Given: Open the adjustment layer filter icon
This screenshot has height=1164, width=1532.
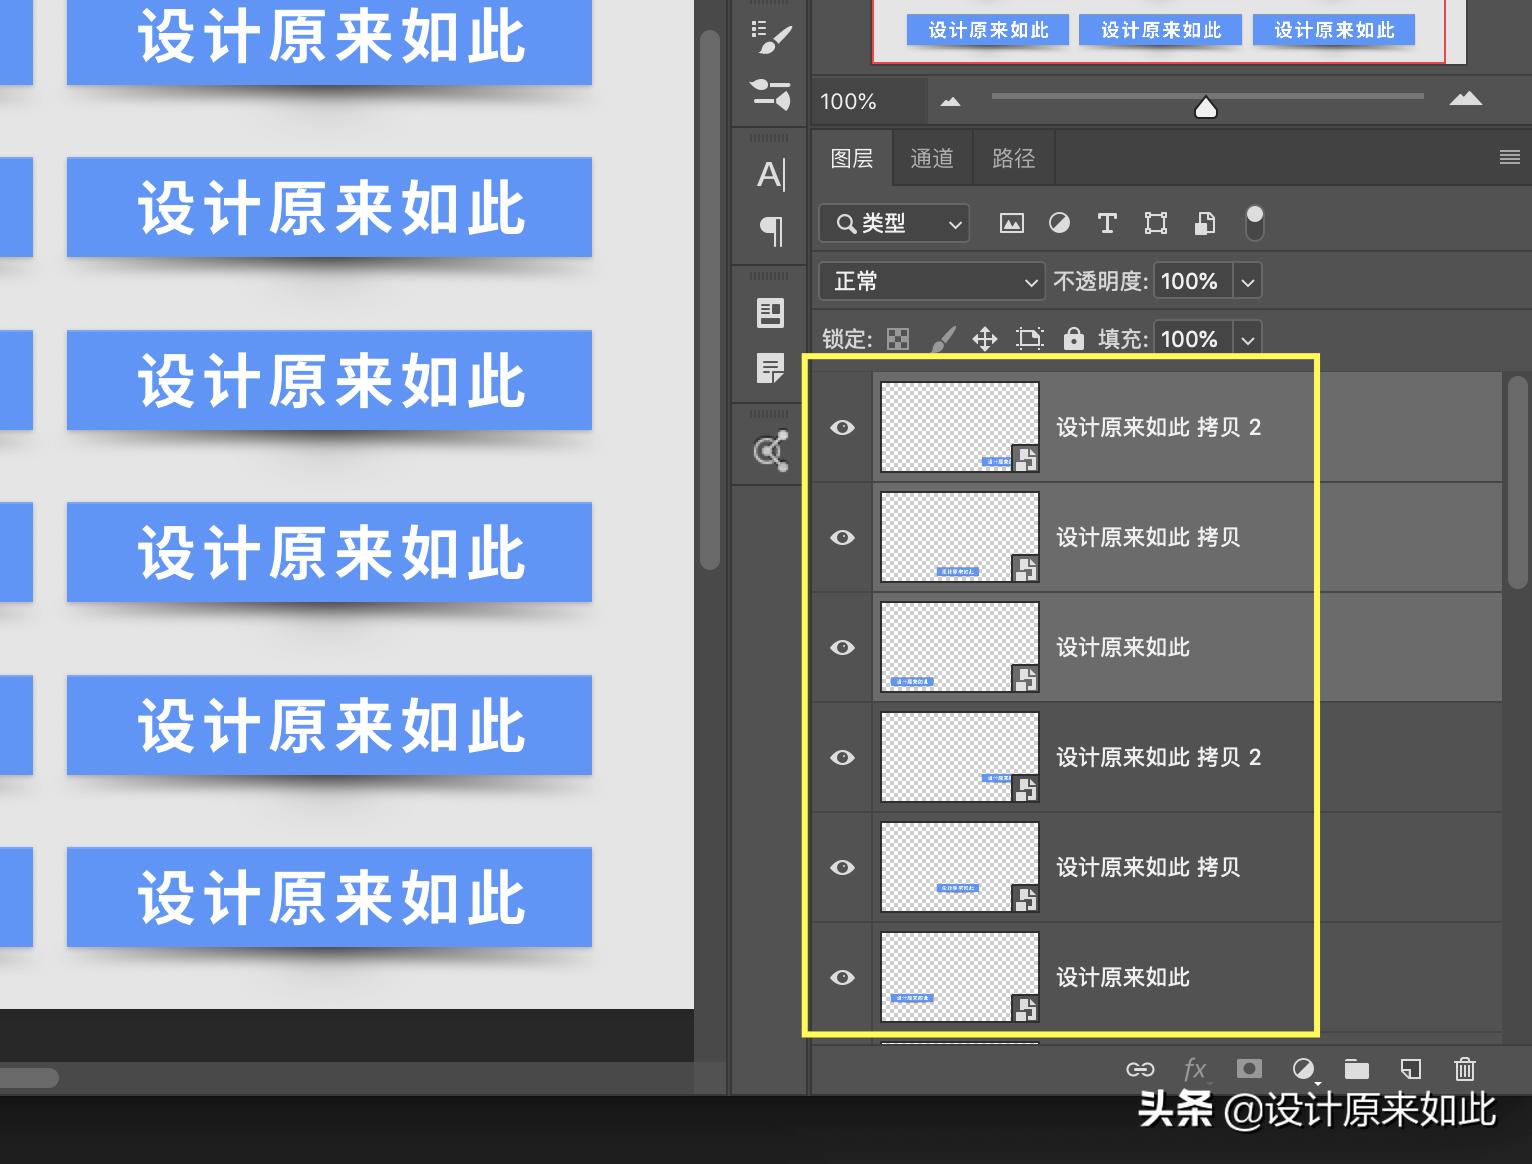Looking at the screenshot, I should 1059,223.
